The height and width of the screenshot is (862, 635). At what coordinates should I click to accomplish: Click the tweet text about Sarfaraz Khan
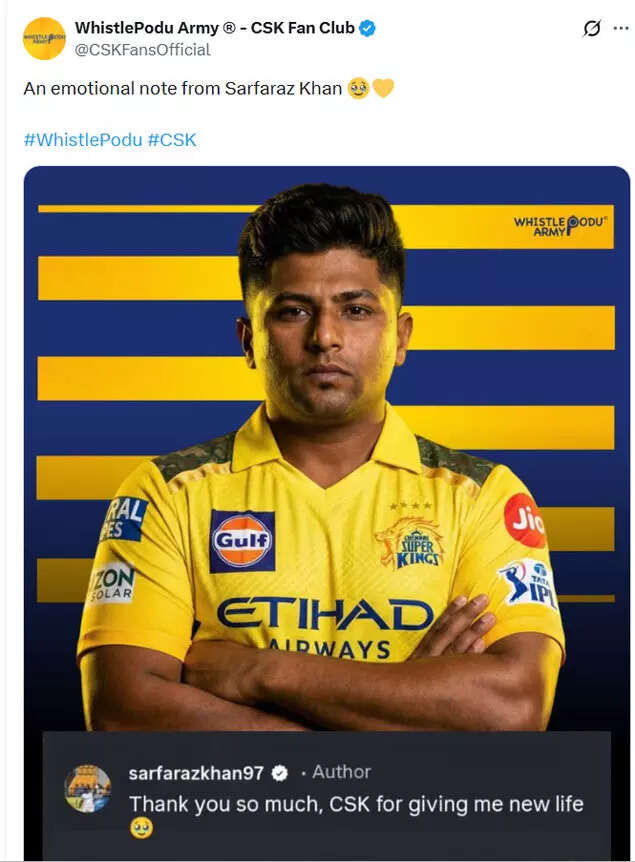pyautogui.click(x=183, y=88)
